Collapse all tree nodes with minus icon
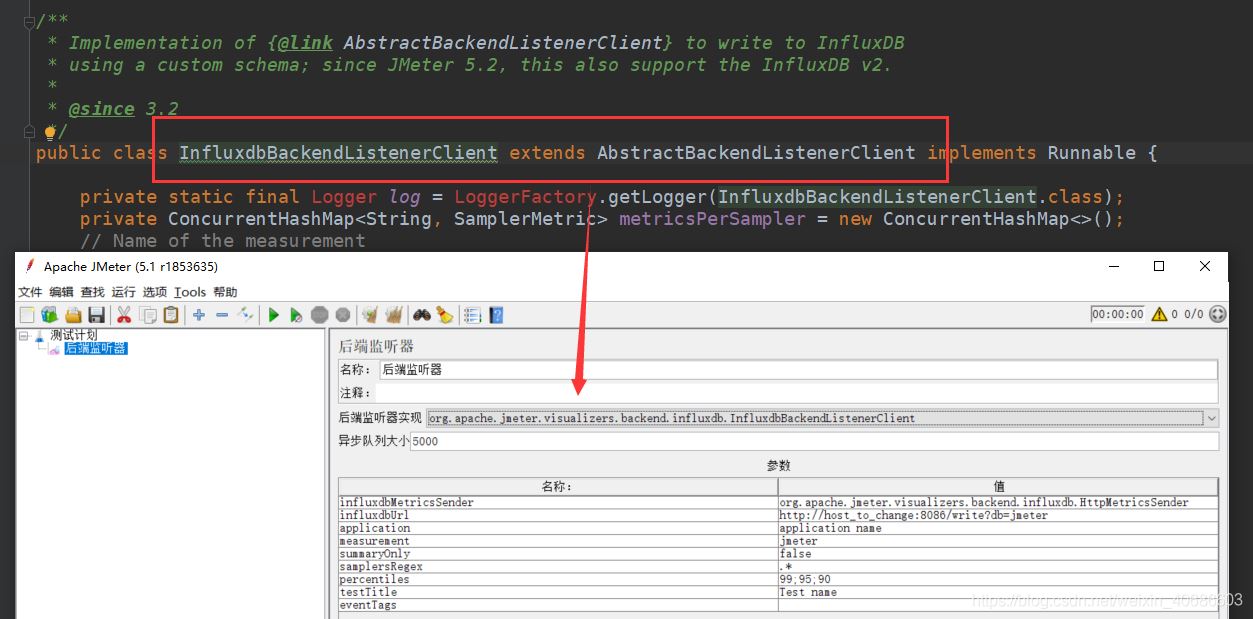The image size is (1253, 619). coord(222,315)
